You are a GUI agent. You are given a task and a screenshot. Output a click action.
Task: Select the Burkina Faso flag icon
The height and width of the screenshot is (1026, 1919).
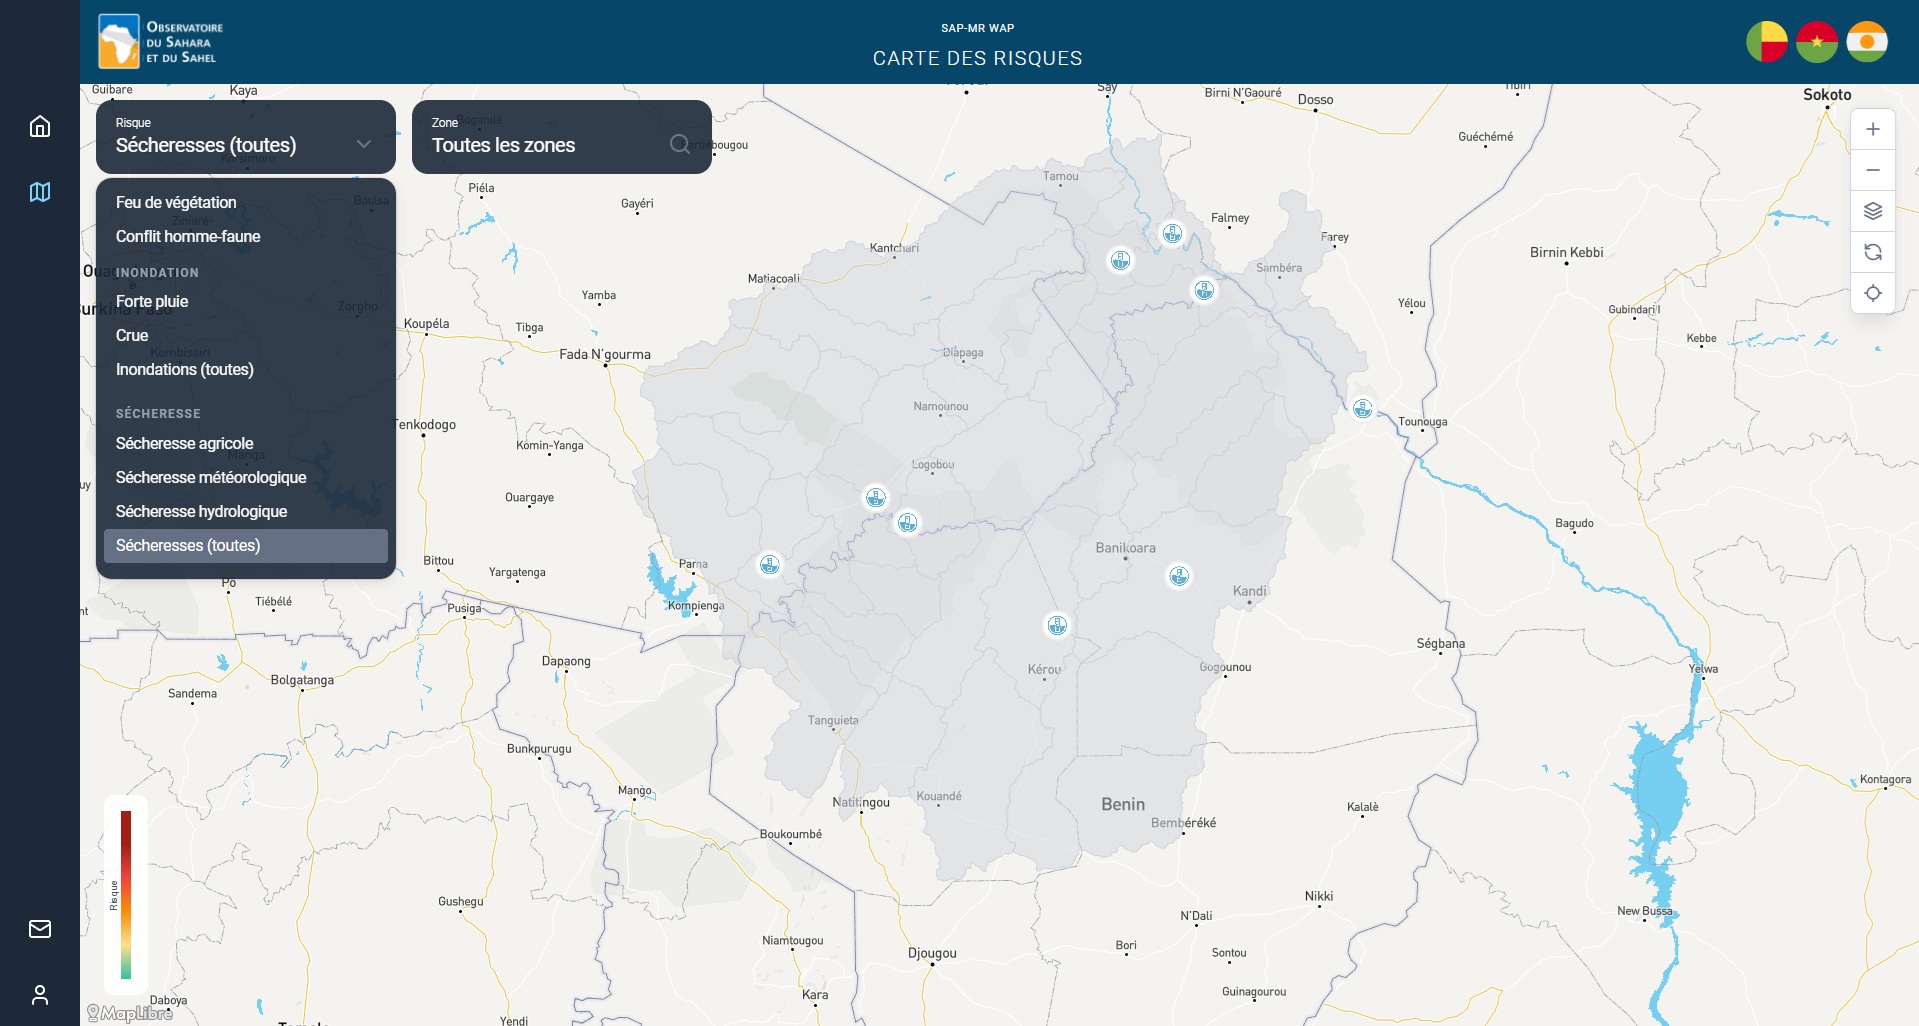tap(1817, 42)
